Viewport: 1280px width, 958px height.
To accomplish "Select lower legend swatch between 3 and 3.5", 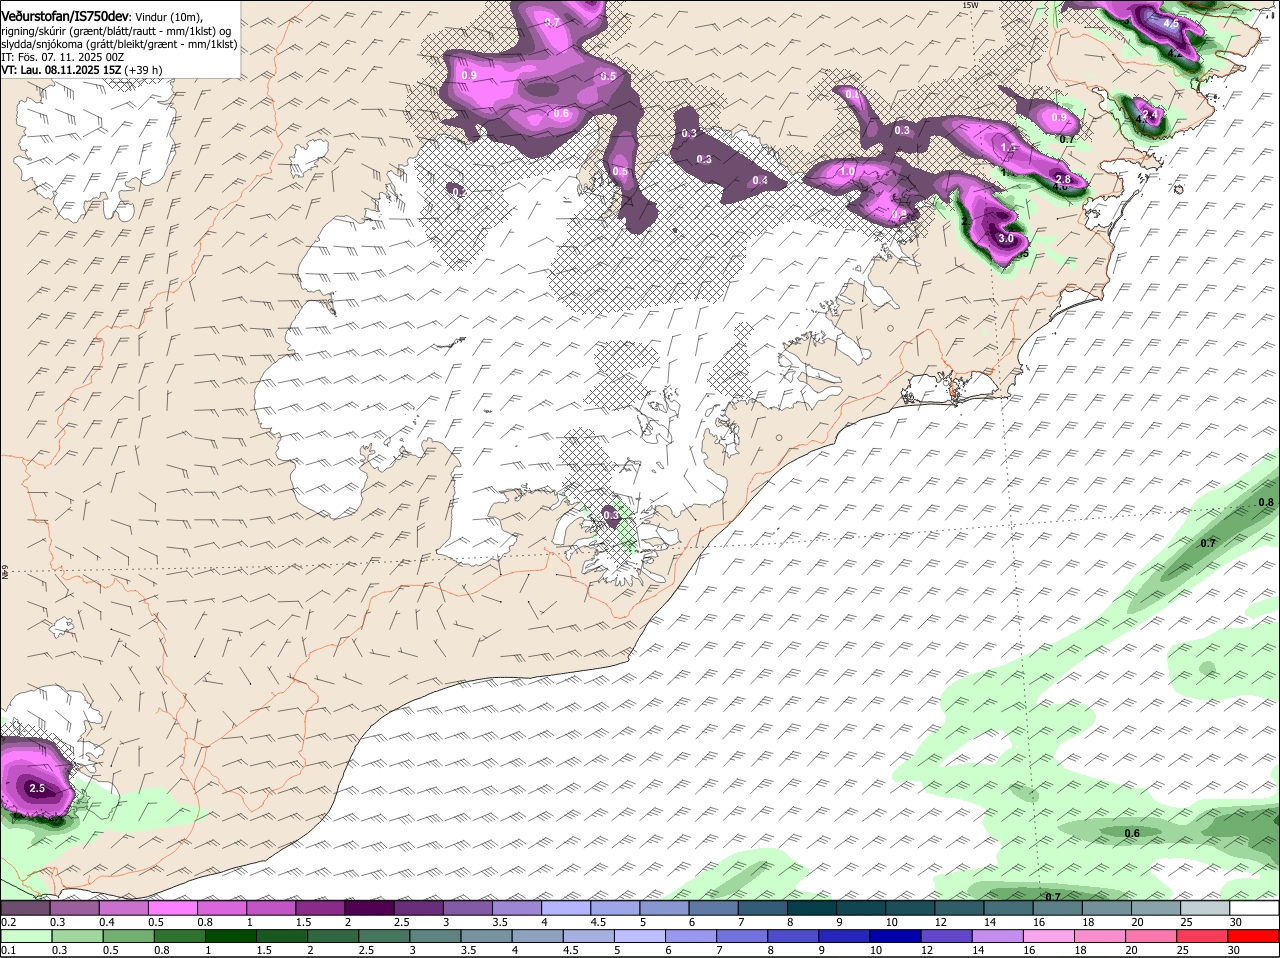I will pos(435,936).
